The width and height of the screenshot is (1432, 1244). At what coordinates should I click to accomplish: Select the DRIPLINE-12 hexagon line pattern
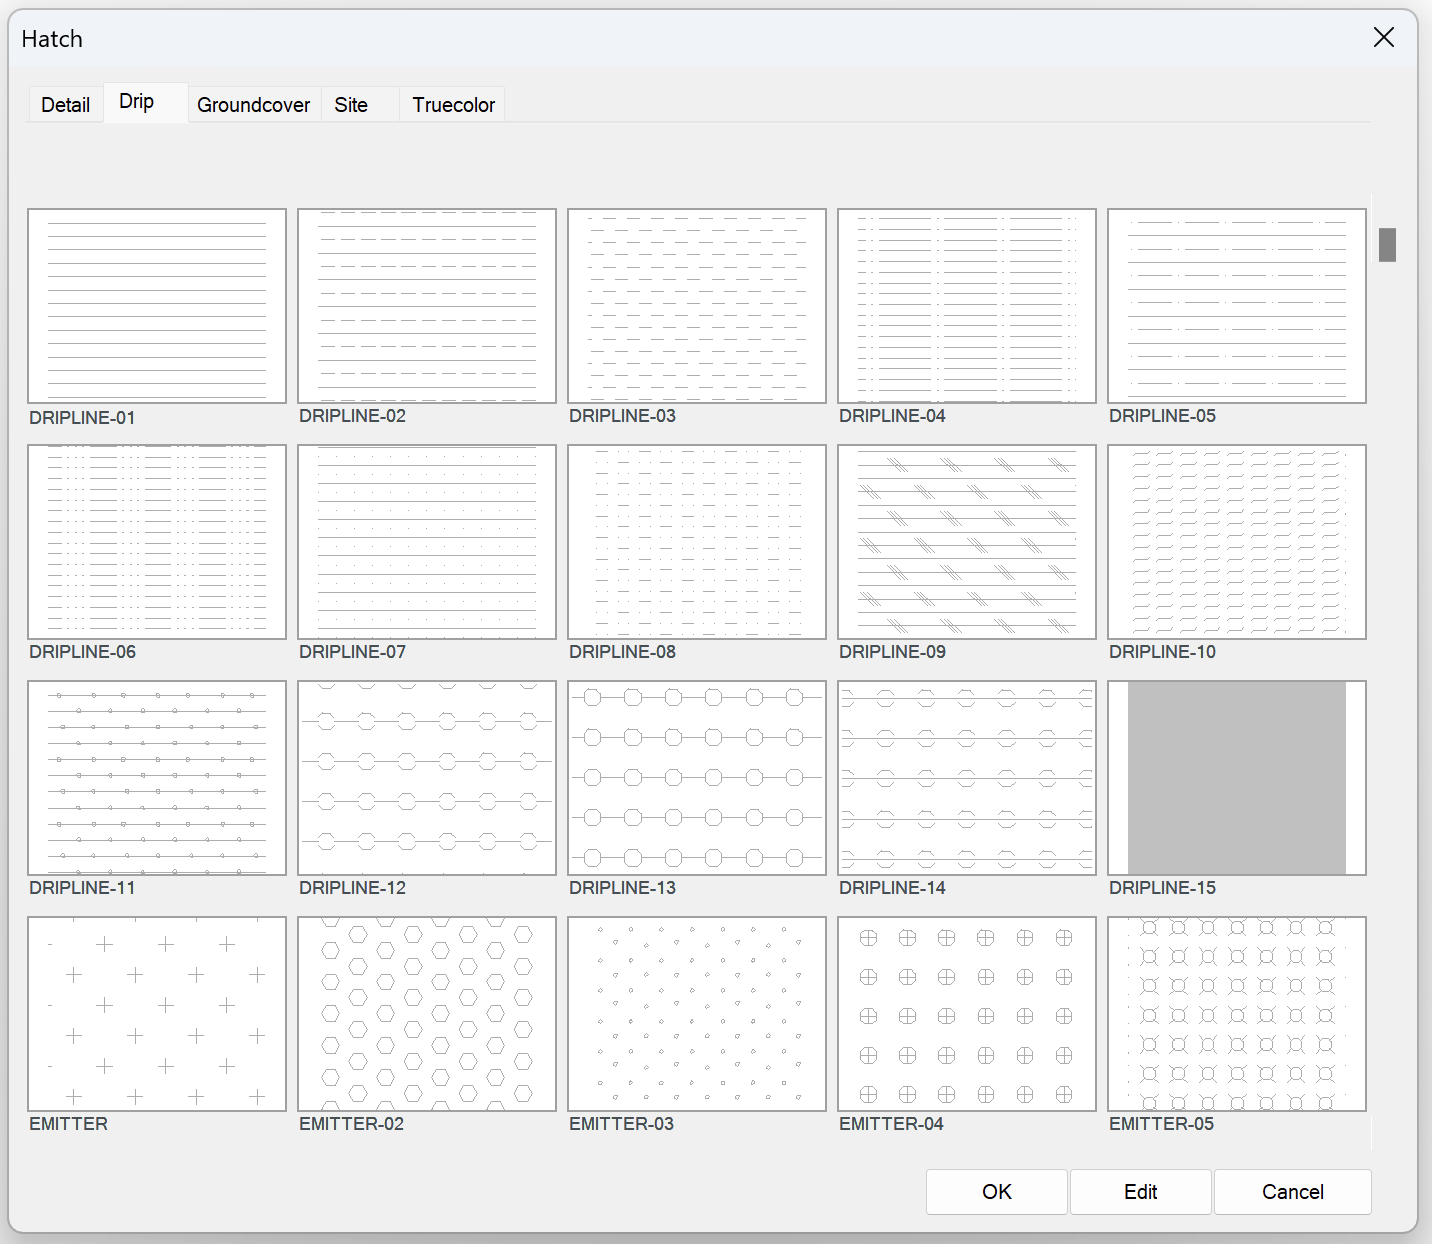click(426, 778)
